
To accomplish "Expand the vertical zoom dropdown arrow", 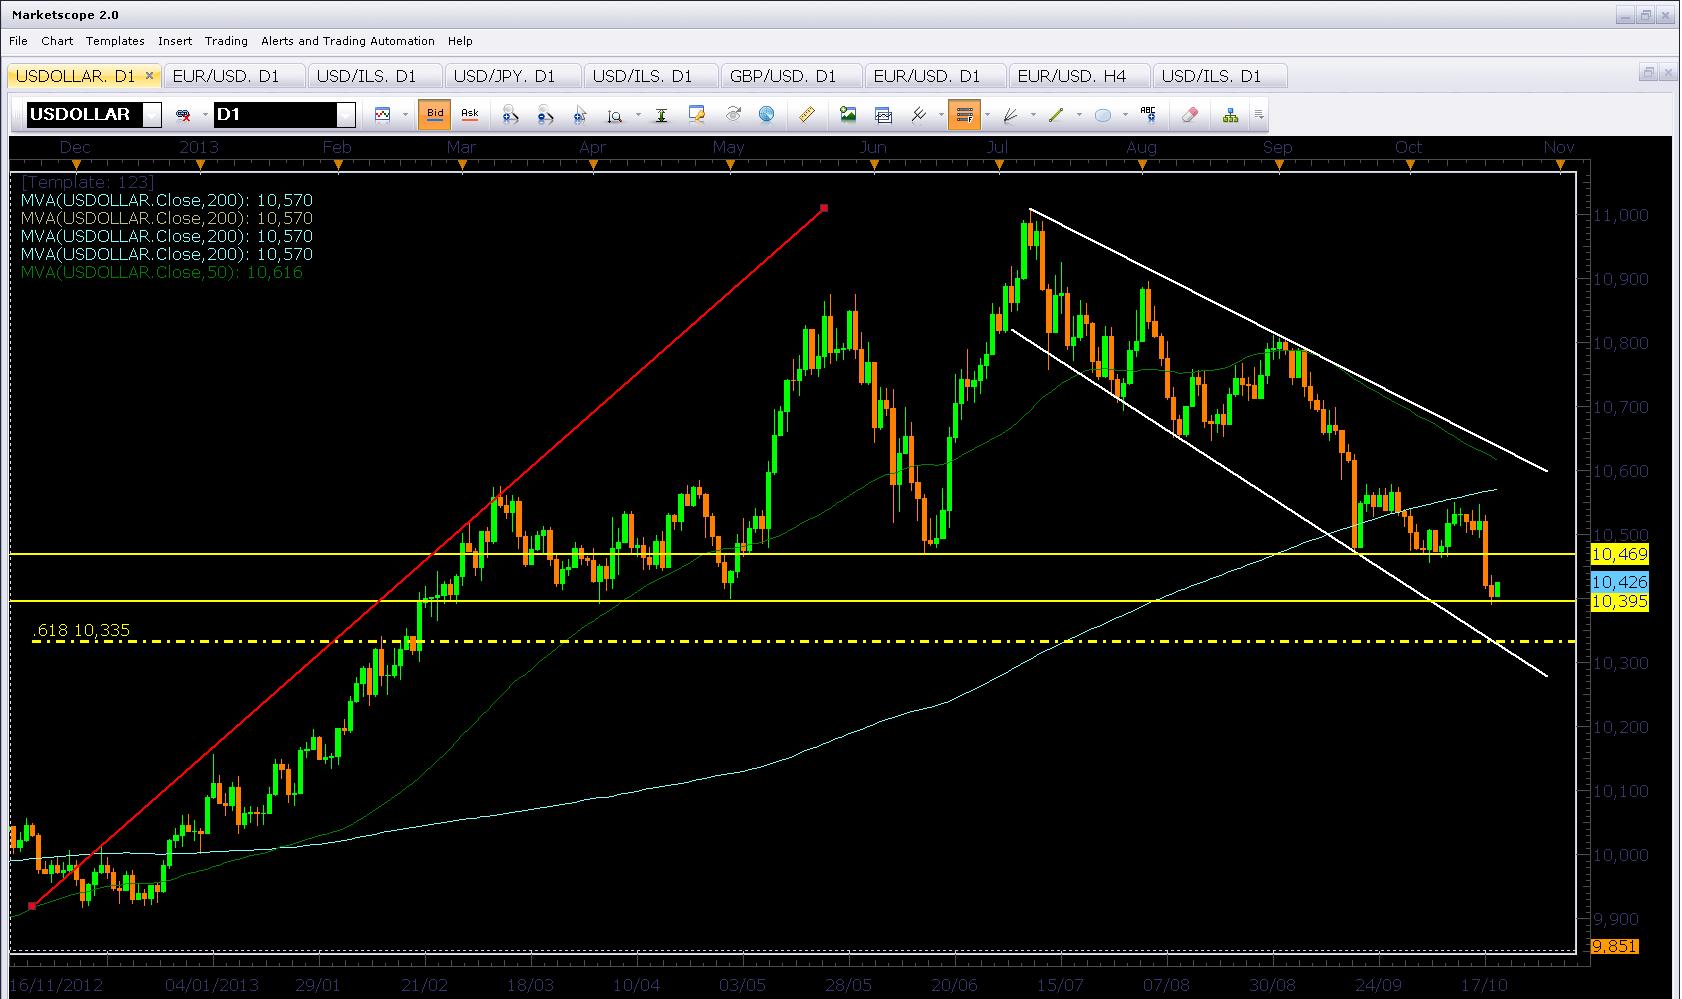I will point(636,115).
